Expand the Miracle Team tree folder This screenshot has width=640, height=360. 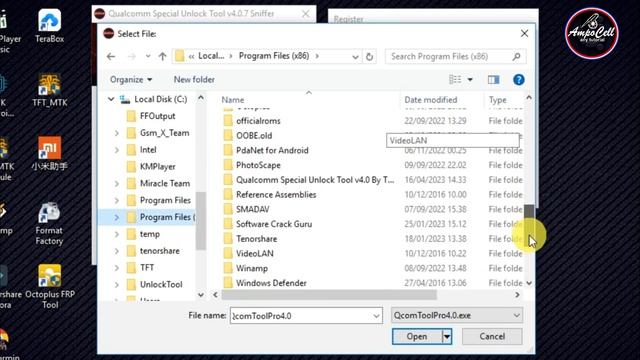pos(116,184)
